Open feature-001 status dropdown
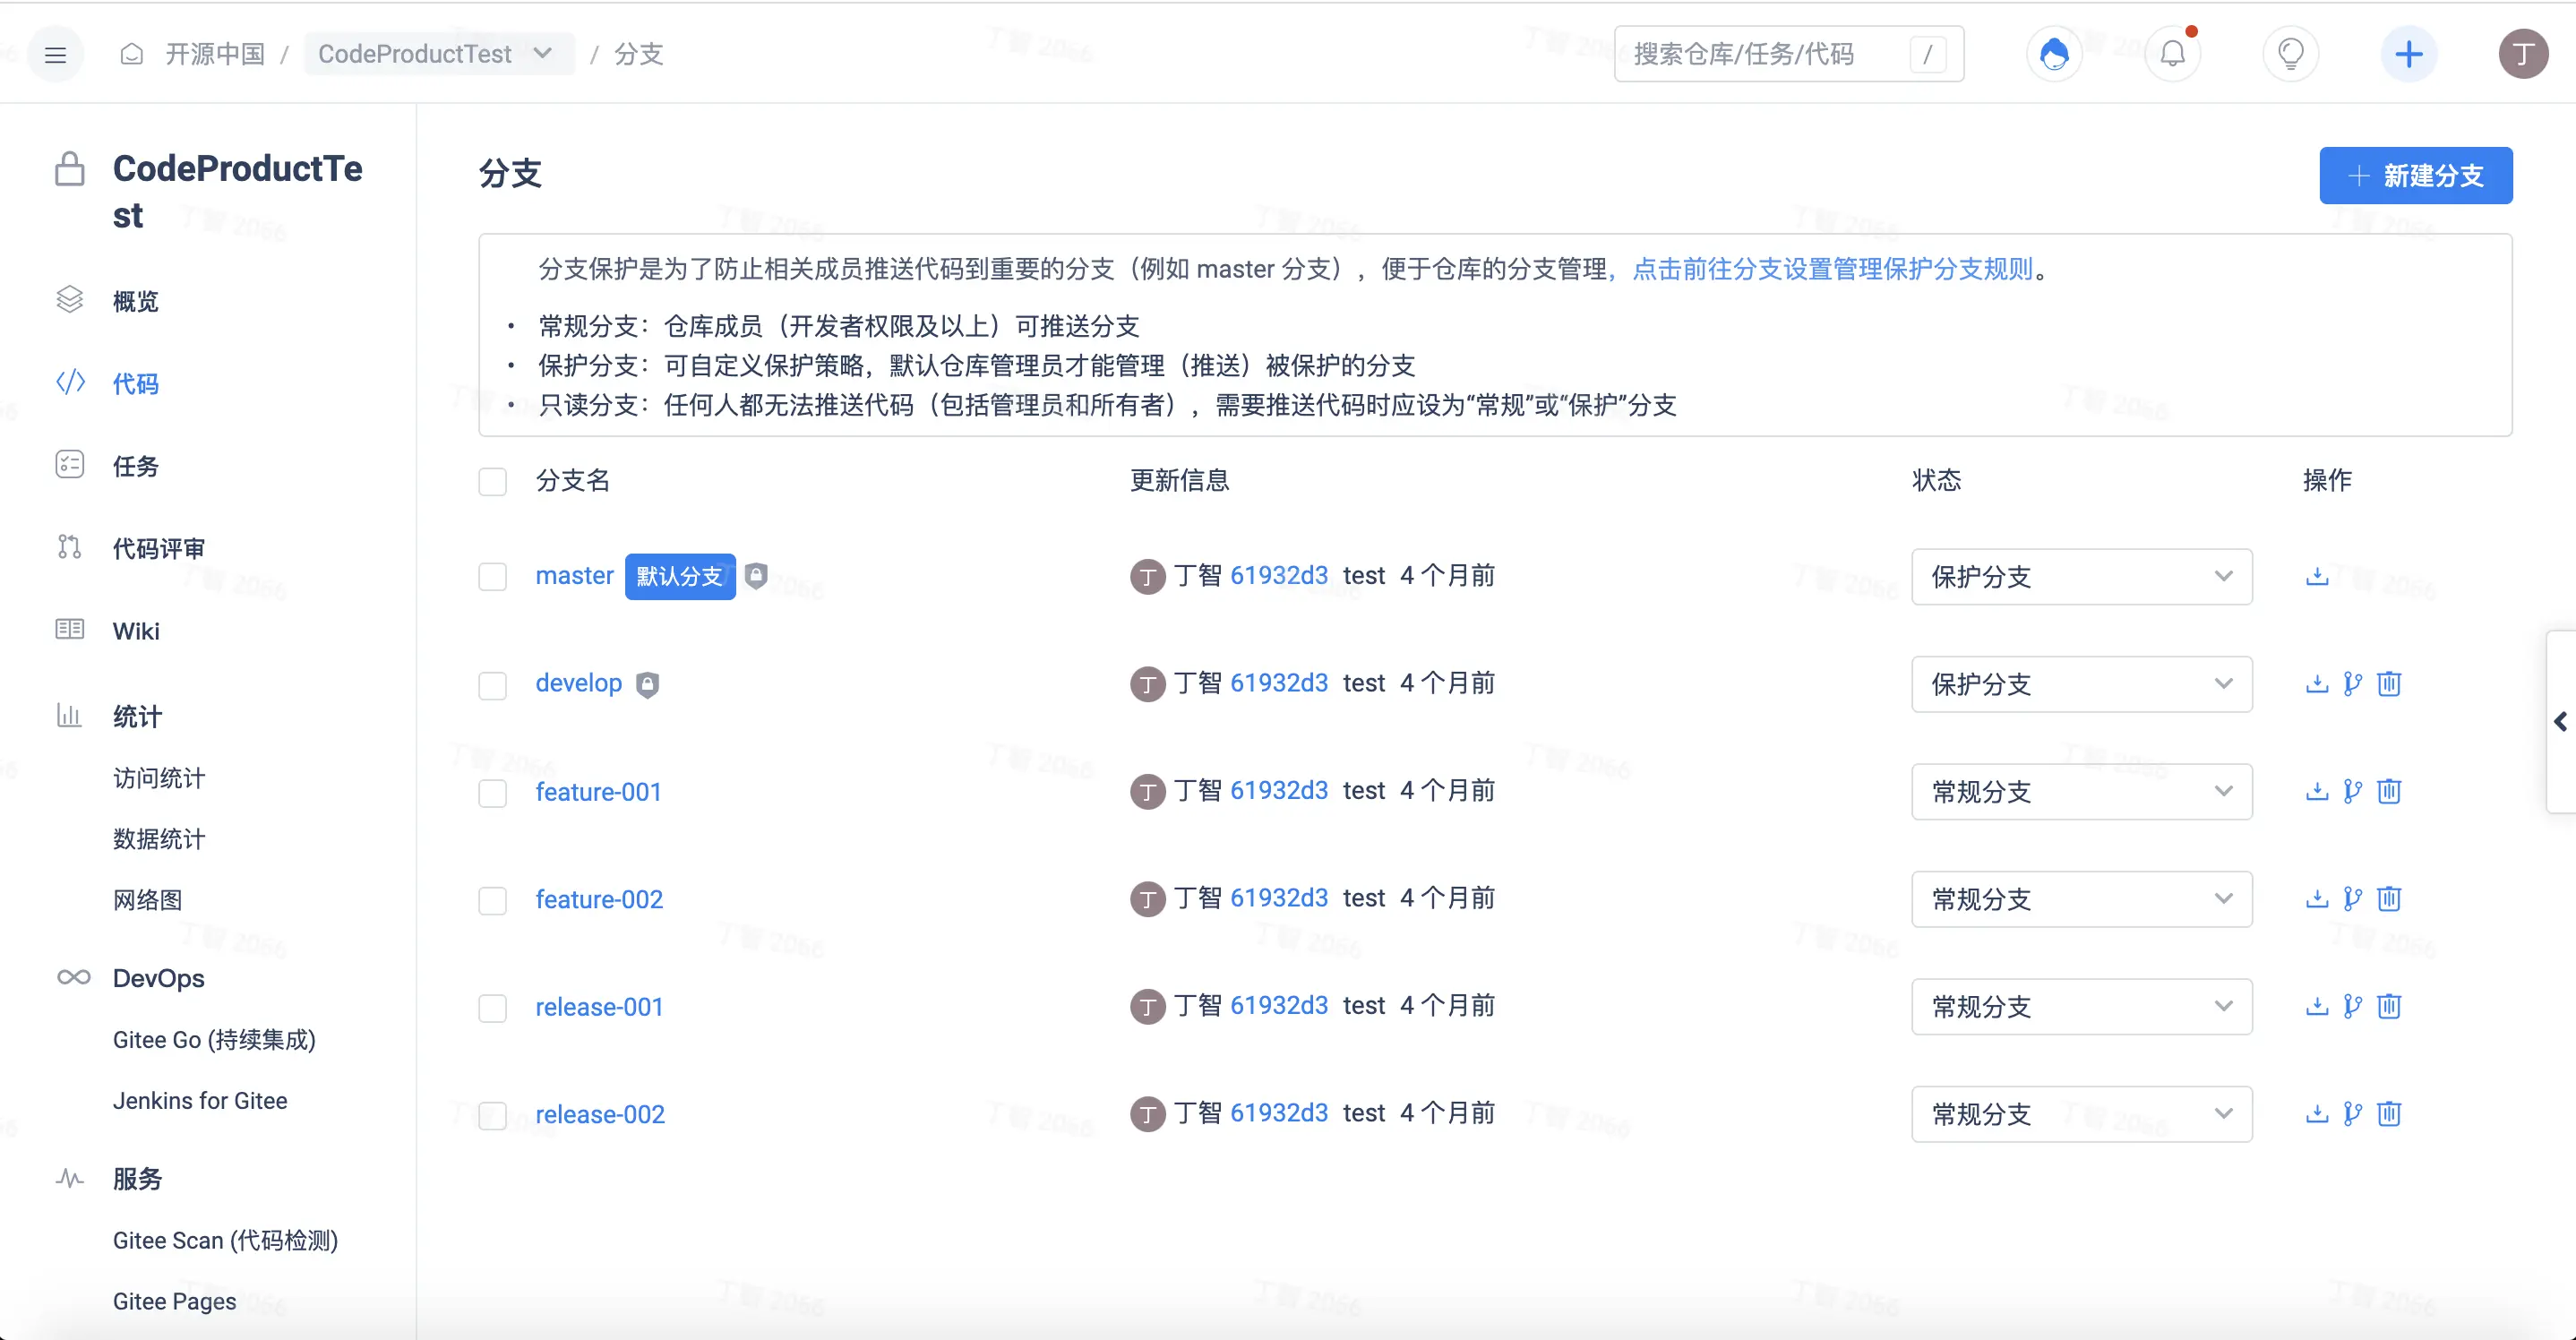 (x=2082, y=792)
